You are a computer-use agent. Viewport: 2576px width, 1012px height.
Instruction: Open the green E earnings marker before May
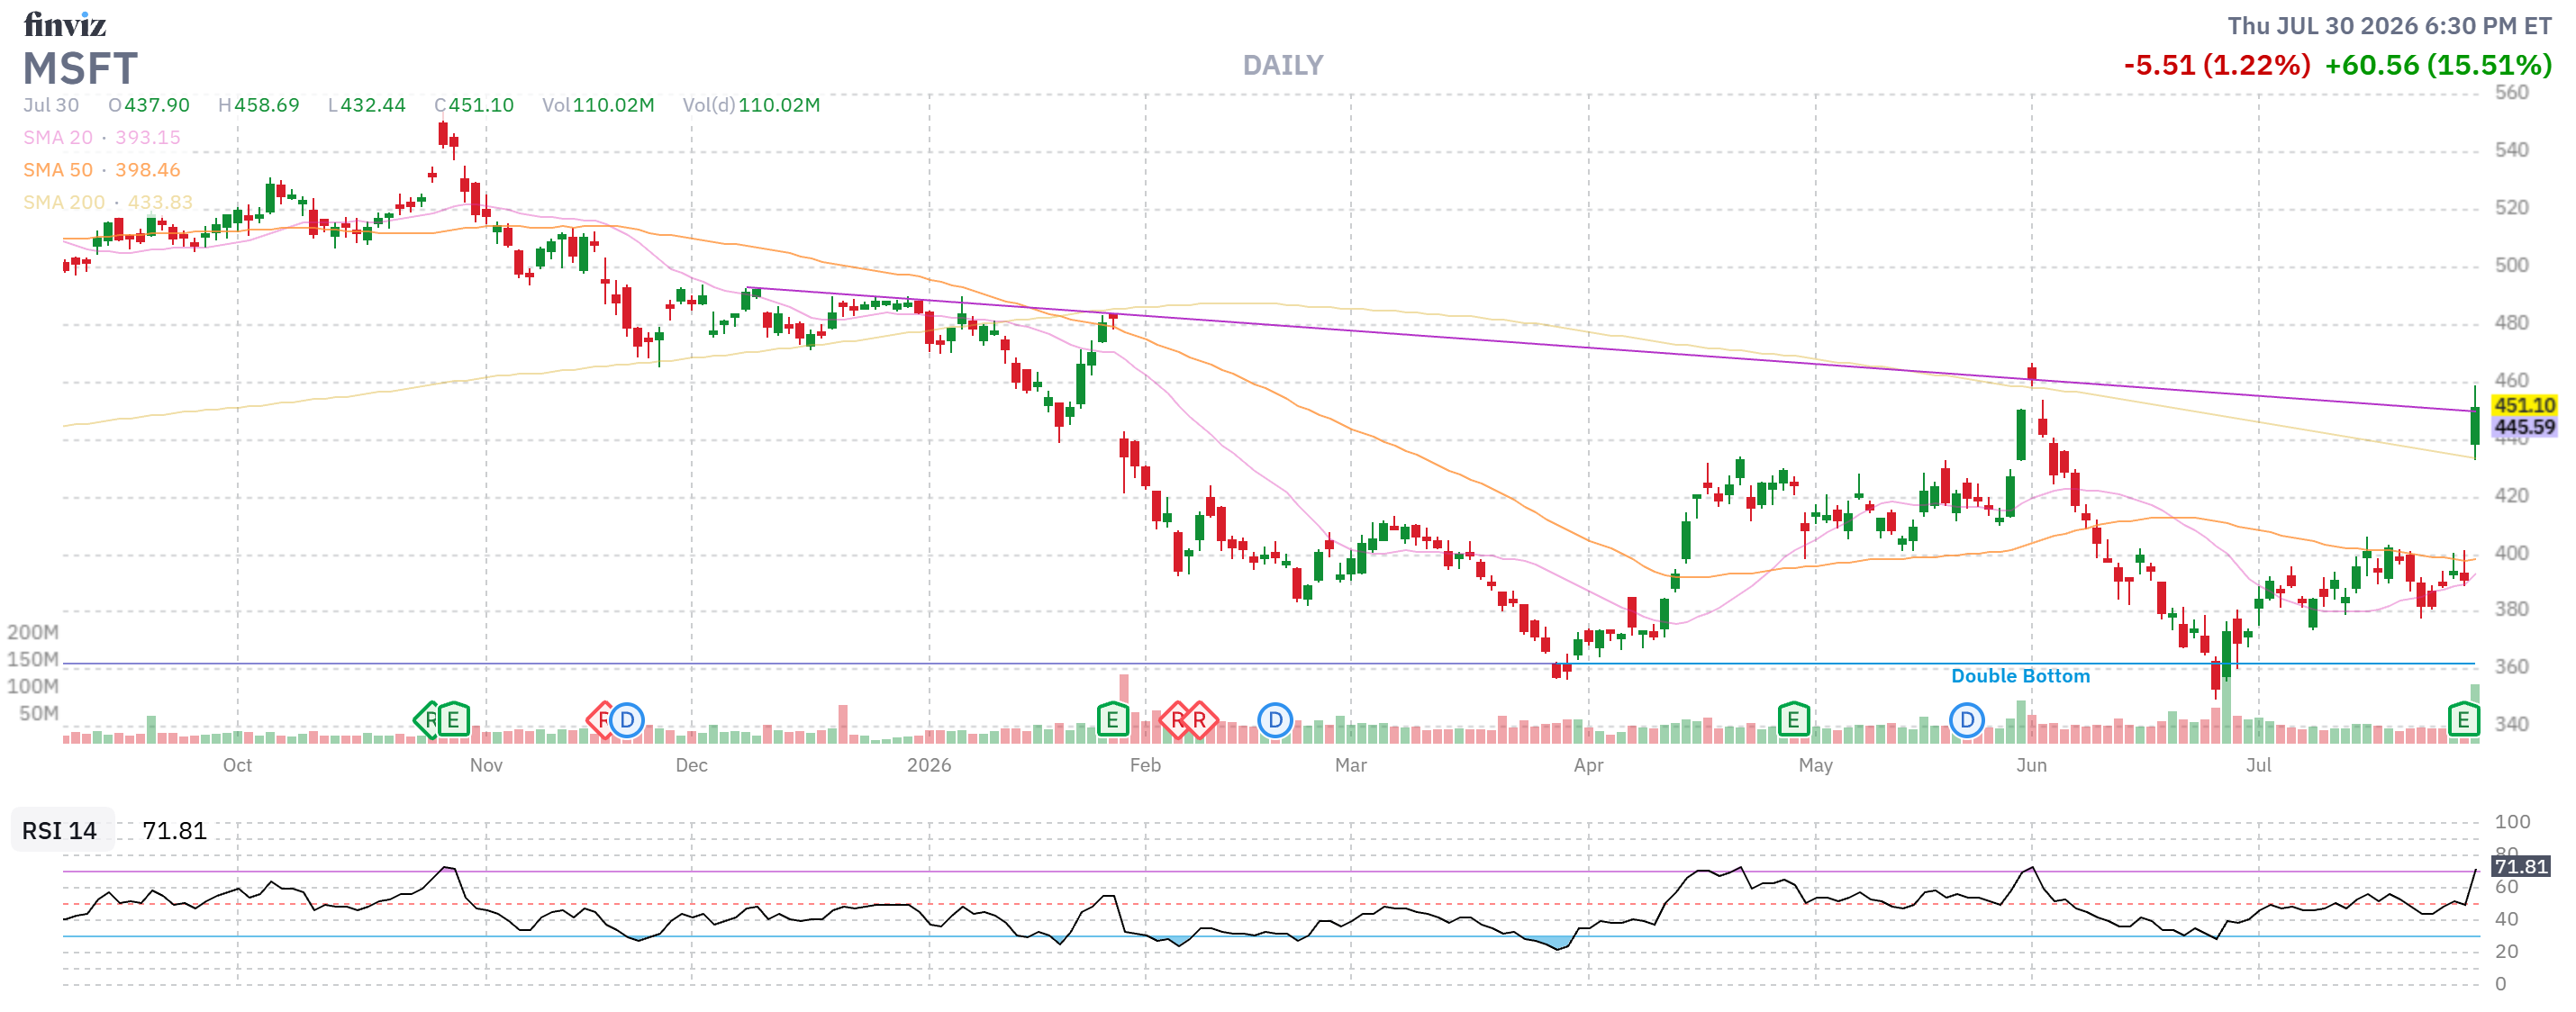tap(1793, 719)
